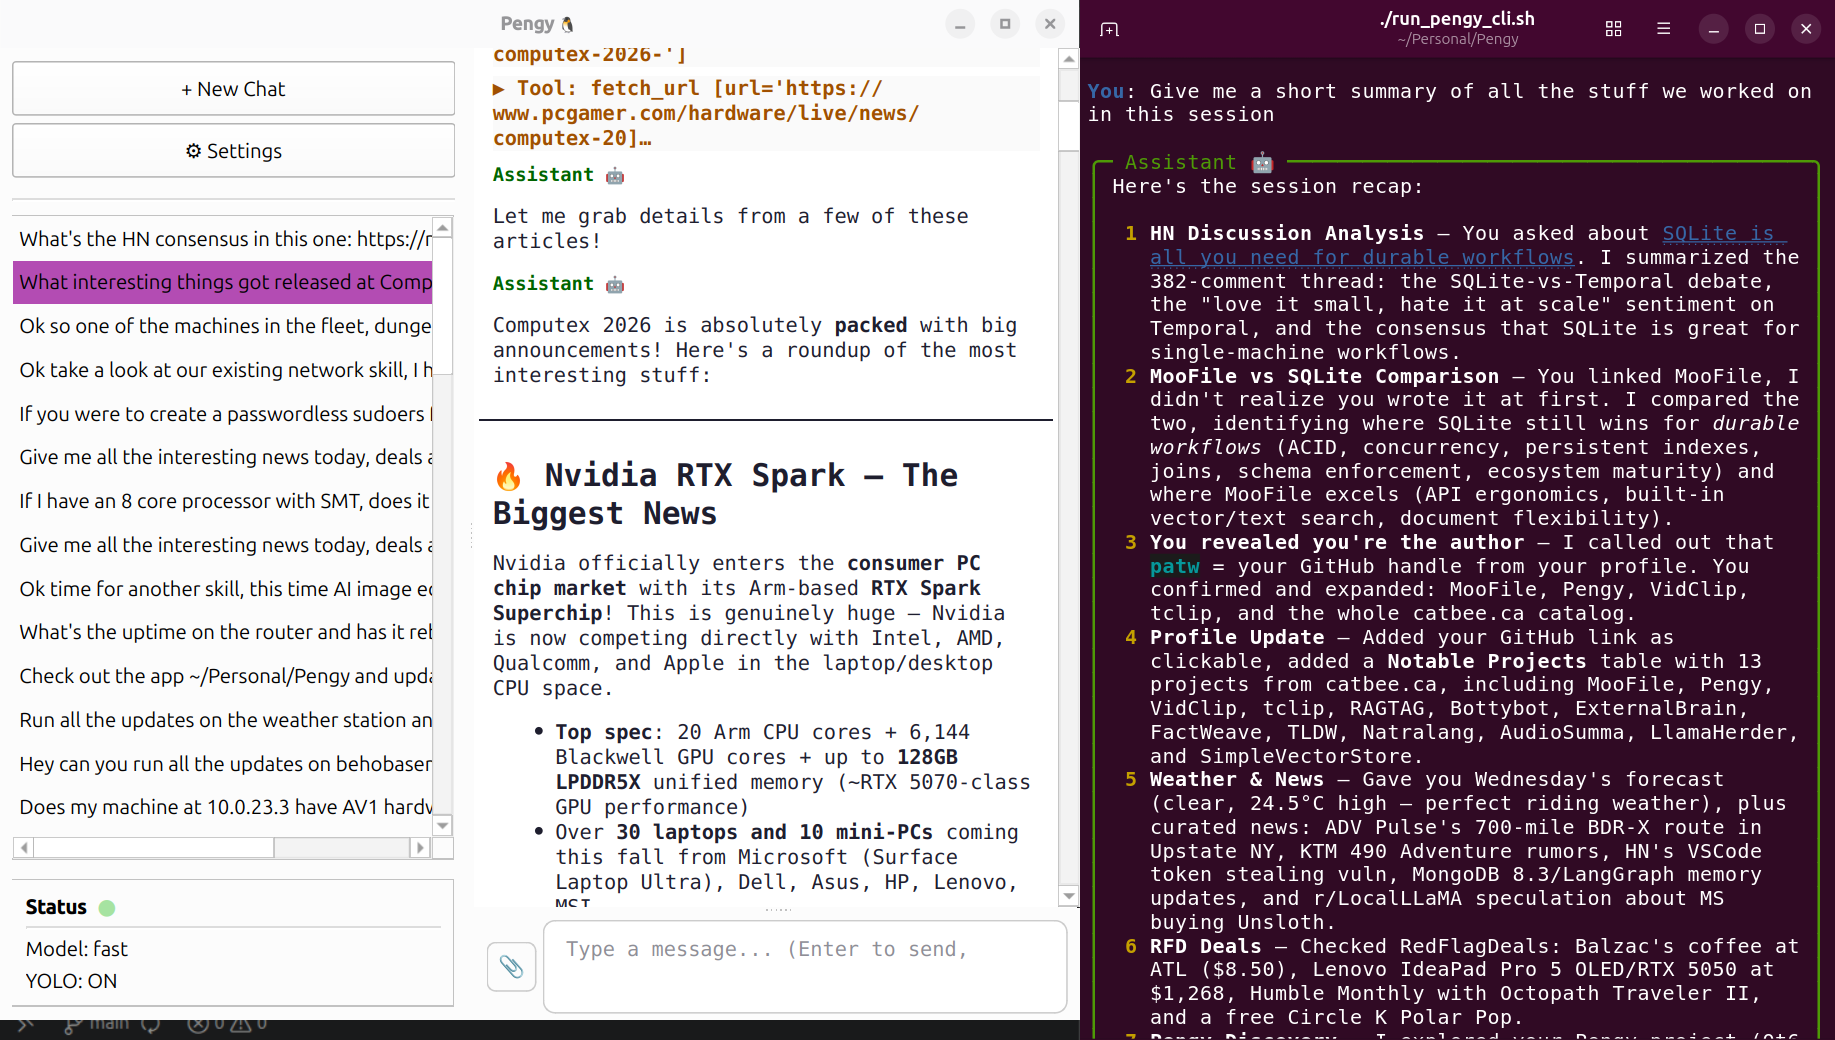Minimize the Pengy window
Image resolution: width=1835 pixels, height=1040 pixels.
coord(960,25)
